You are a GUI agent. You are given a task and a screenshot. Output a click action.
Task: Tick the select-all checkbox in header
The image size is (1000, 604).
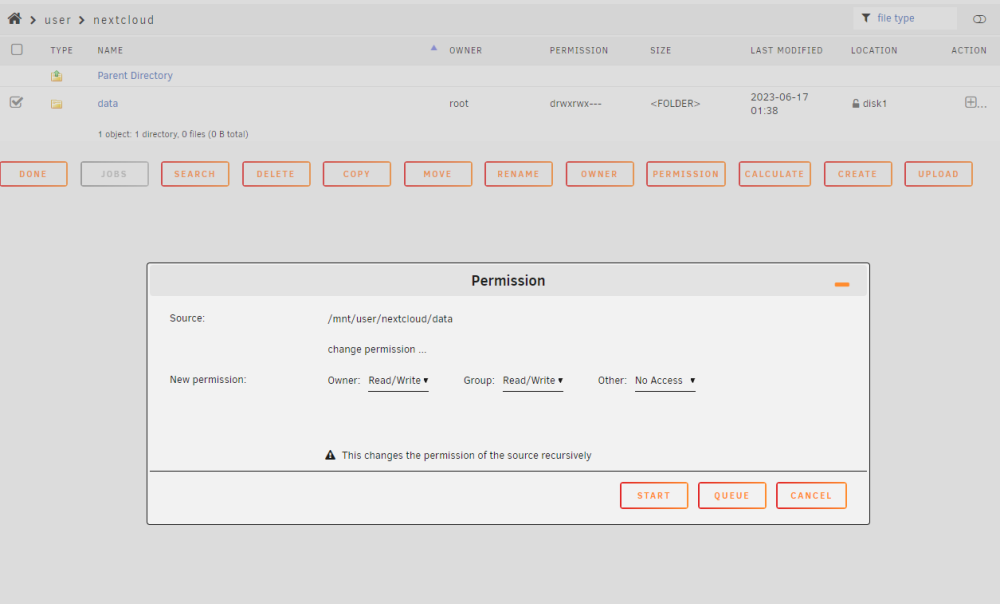point(17,49)
